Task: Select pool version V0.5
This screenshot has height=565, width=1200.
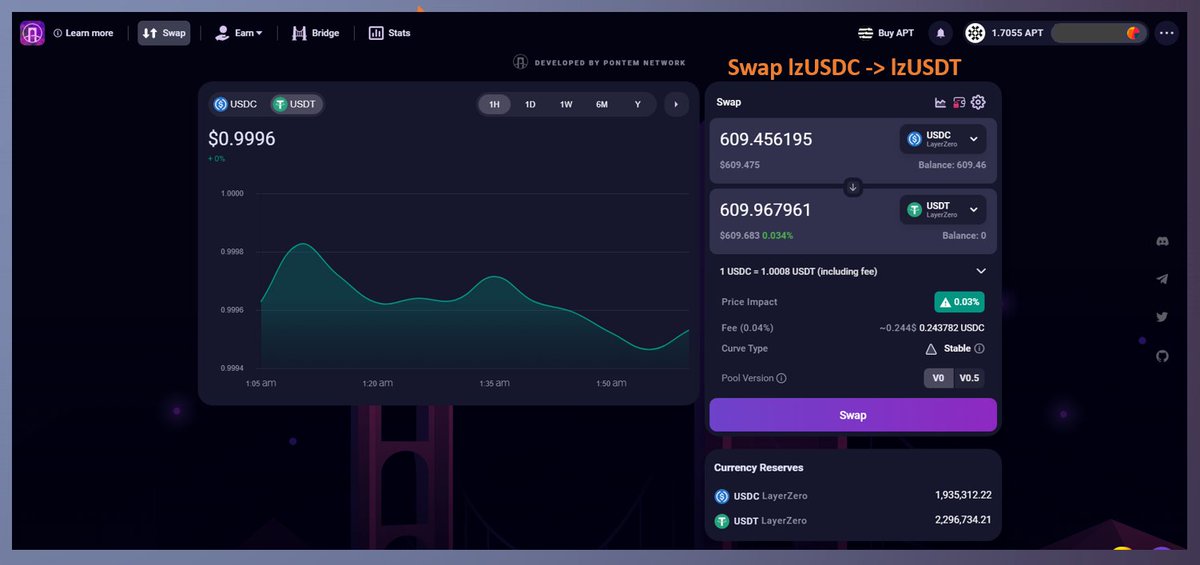Action: point(969,378)
